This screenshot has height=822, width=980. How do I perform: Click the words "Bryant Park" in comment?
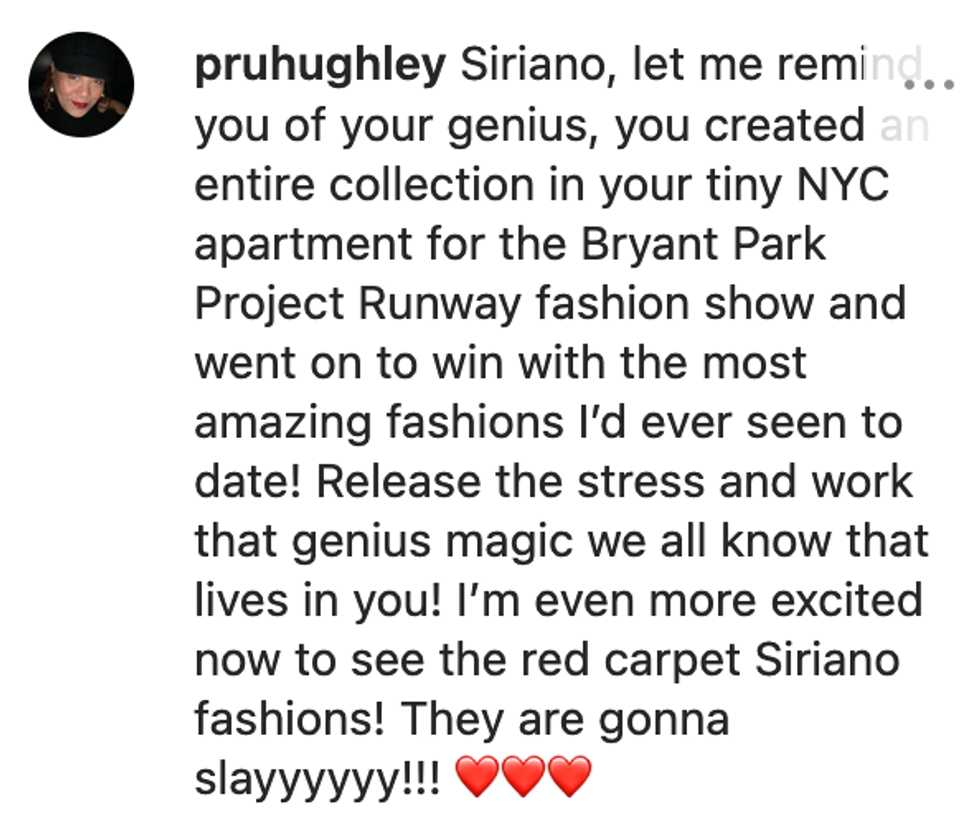point(703,244)
